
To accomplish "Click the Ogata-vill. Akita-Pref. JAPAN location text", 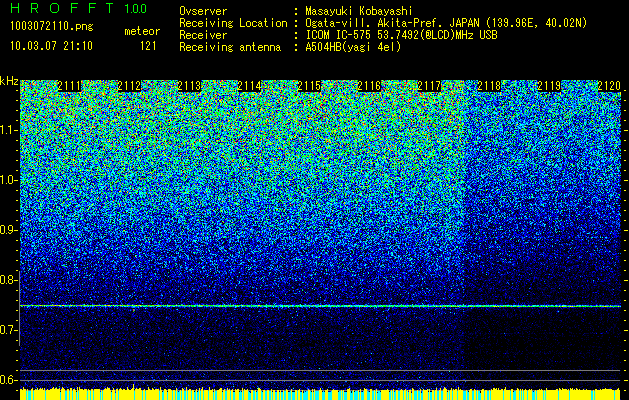I will [446, 23].
